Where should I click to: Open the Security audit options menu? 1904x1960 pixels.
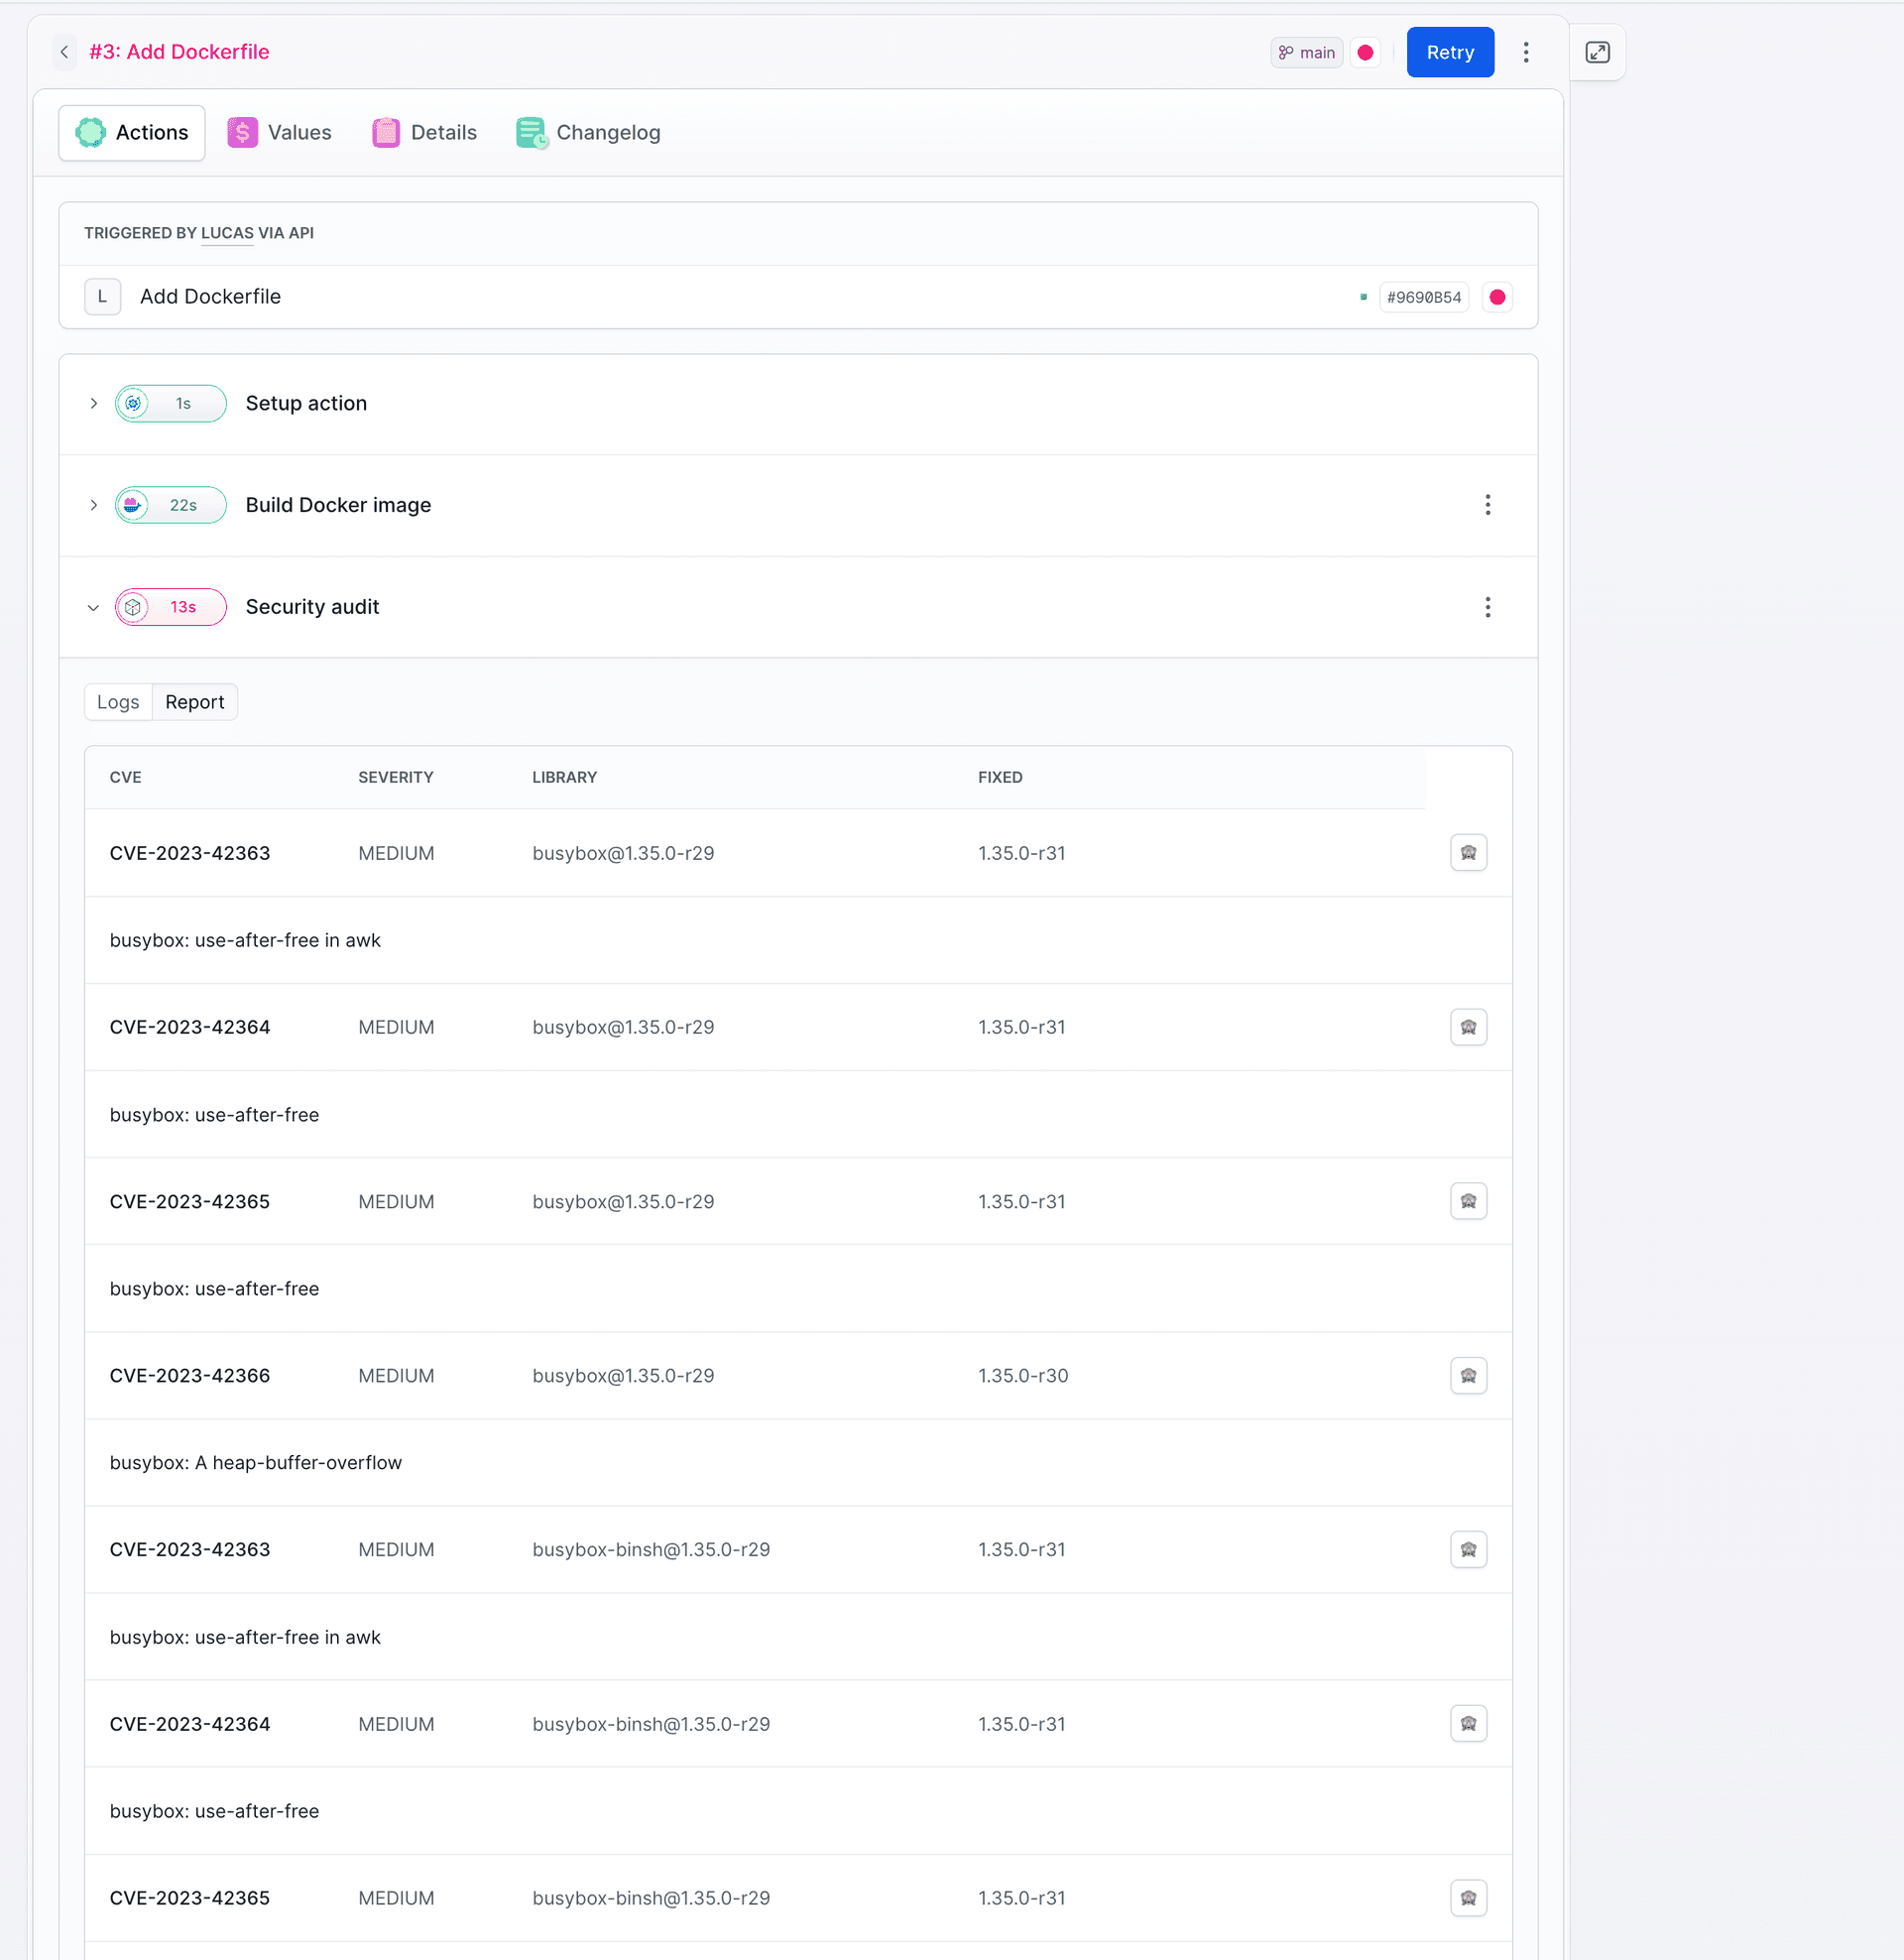(1487, 607)
